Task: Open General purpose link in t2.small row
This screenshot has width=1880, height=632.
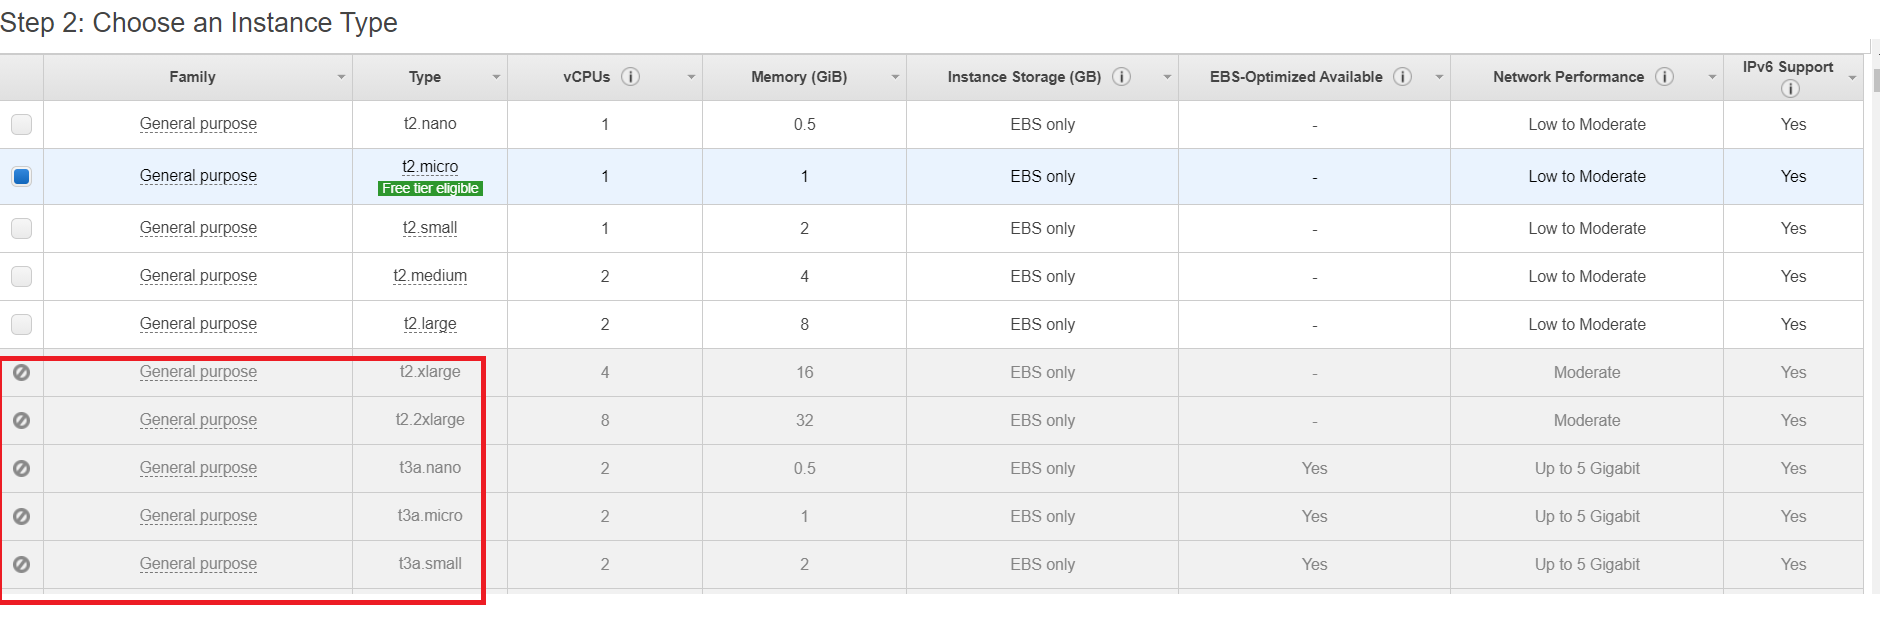Action: point(198,229)
